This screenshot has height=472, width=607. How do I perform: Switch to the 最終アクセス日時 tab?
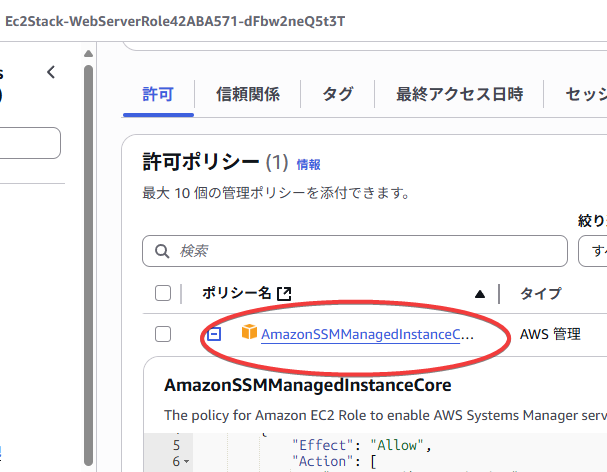coord(459,94)
